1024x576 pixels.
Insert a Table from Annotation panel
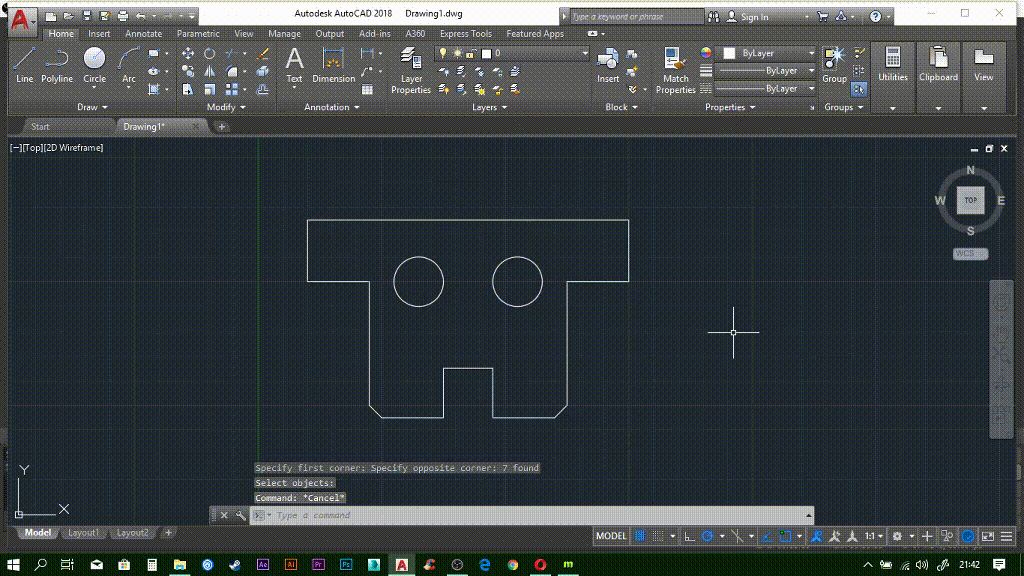click(x=368, y=89)
